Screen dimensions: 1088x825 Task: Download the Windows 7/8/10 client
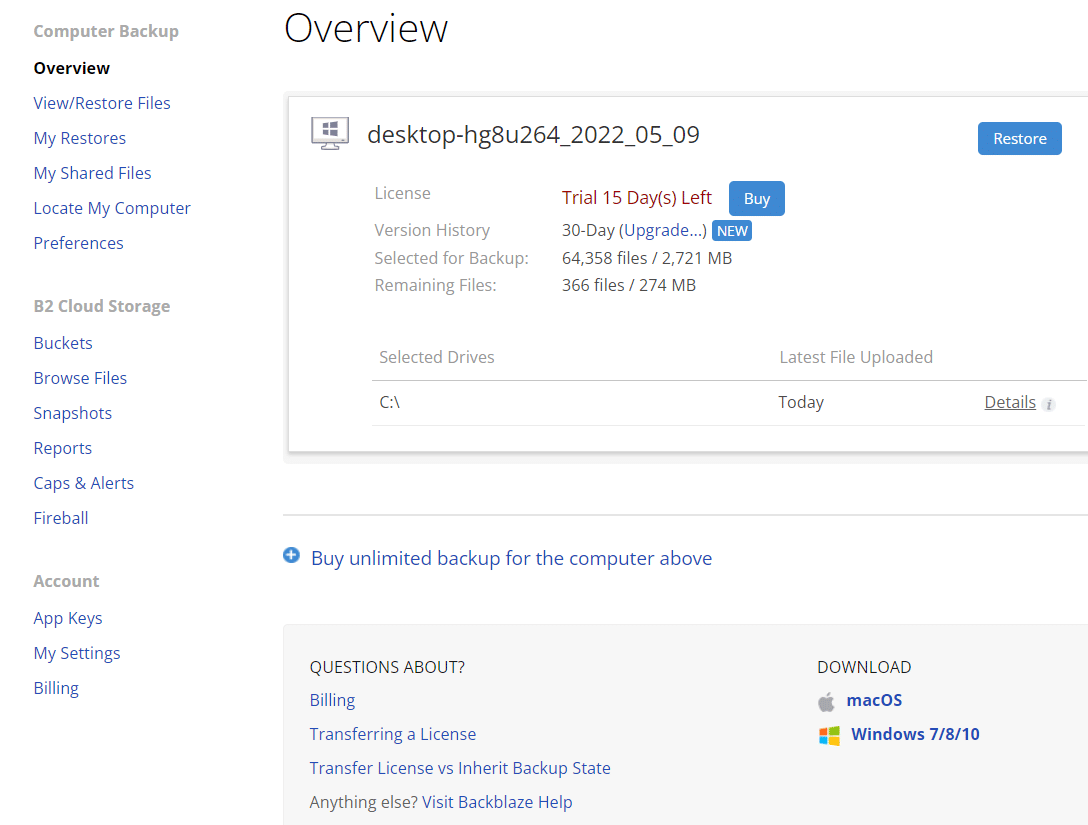coord(915,734)
